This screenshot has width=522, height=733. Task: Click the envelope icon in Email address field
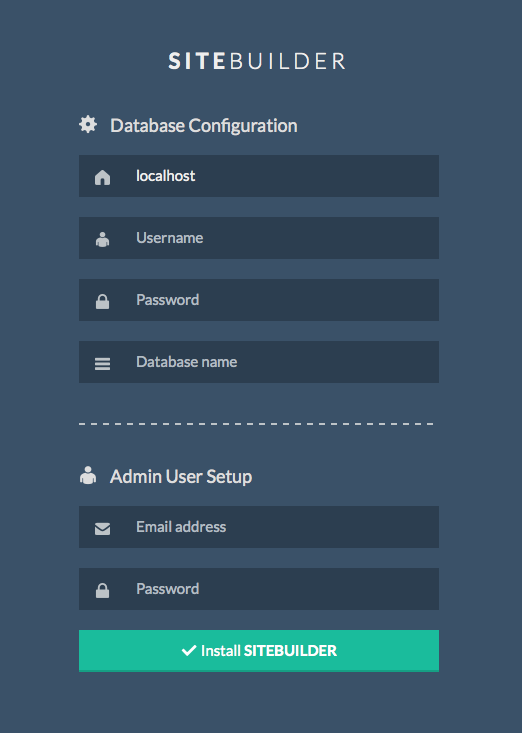(102, 529)
